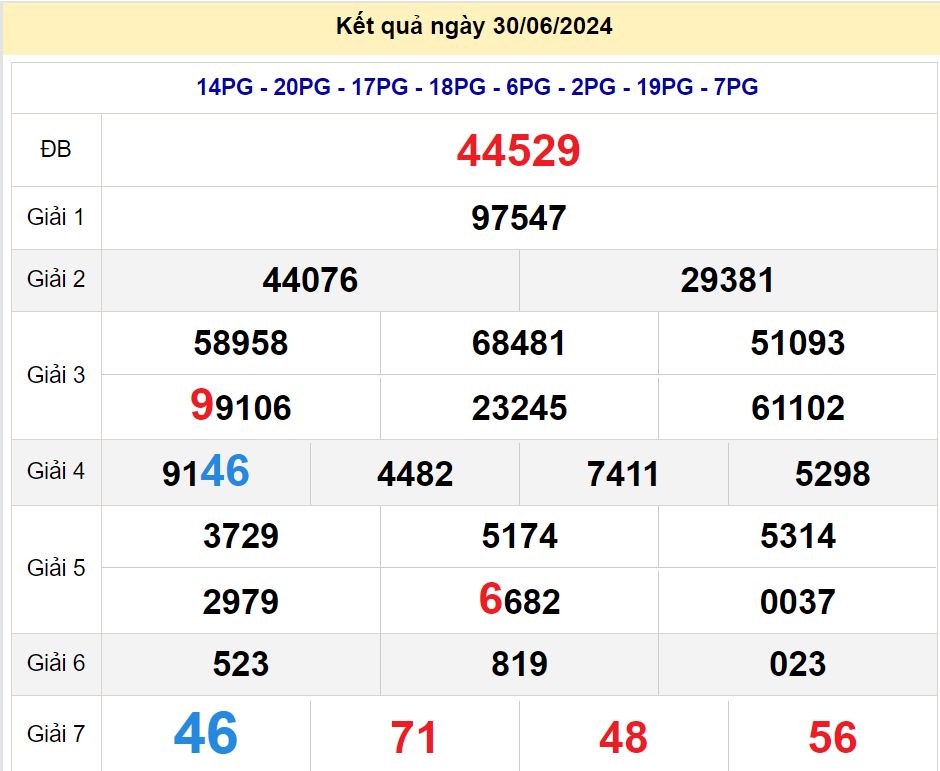
Task: Click the Giải 4 number 9146
Action: 206,472
